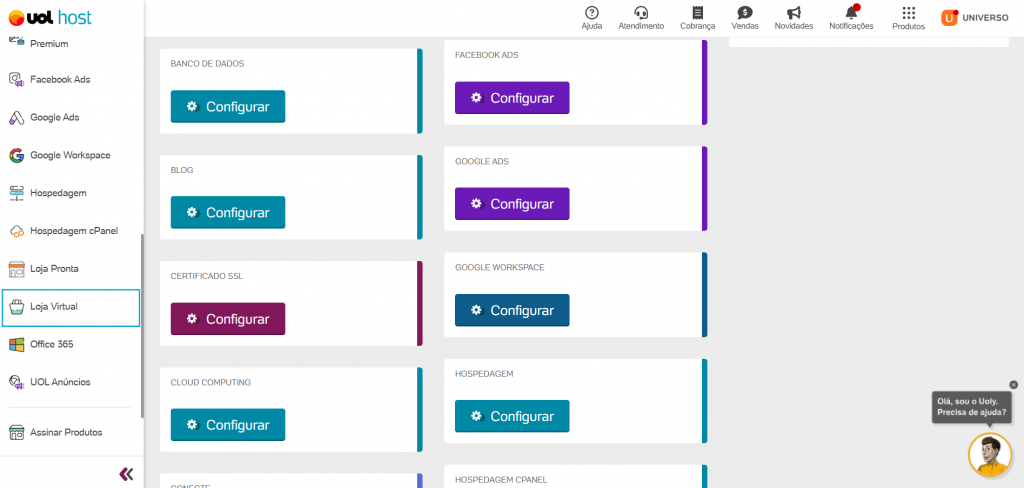The width and height of the screenshot is (1024, 488).
Task: Open the Uoly assistant avatar
Action: (989, 455)
